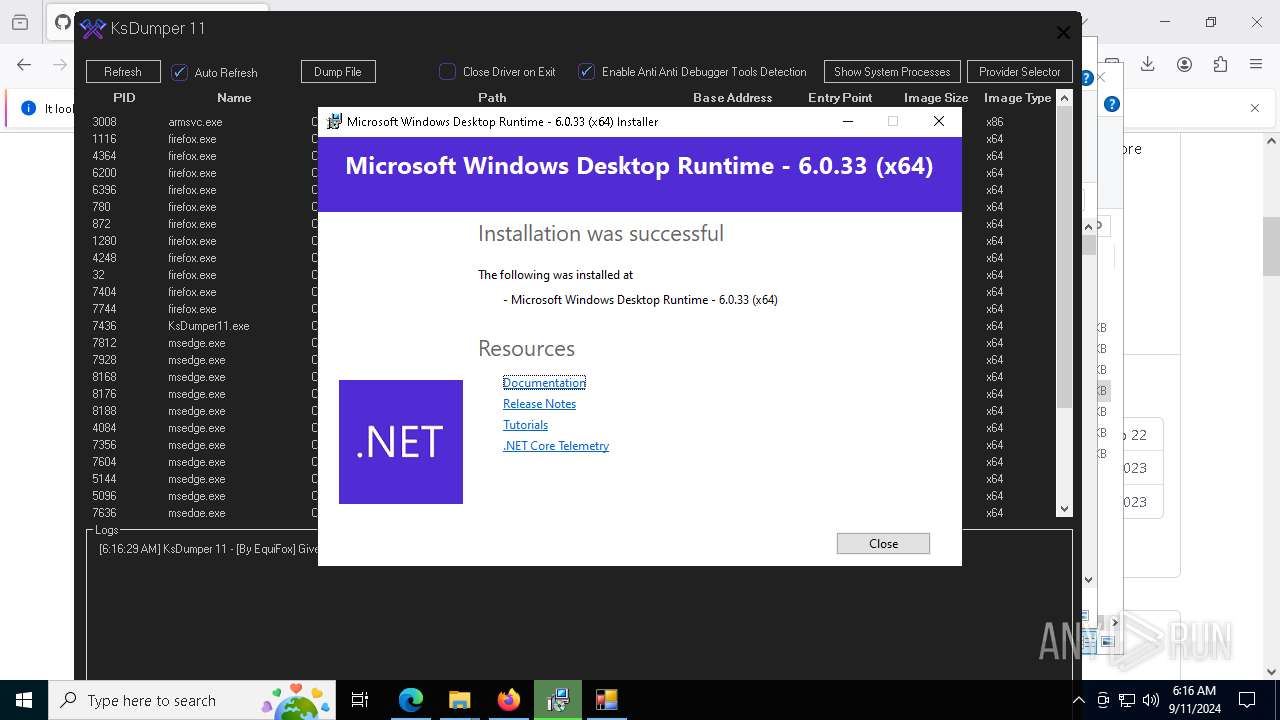Sort the process list by PID column header
The image size is (1280, 720).
124,98
